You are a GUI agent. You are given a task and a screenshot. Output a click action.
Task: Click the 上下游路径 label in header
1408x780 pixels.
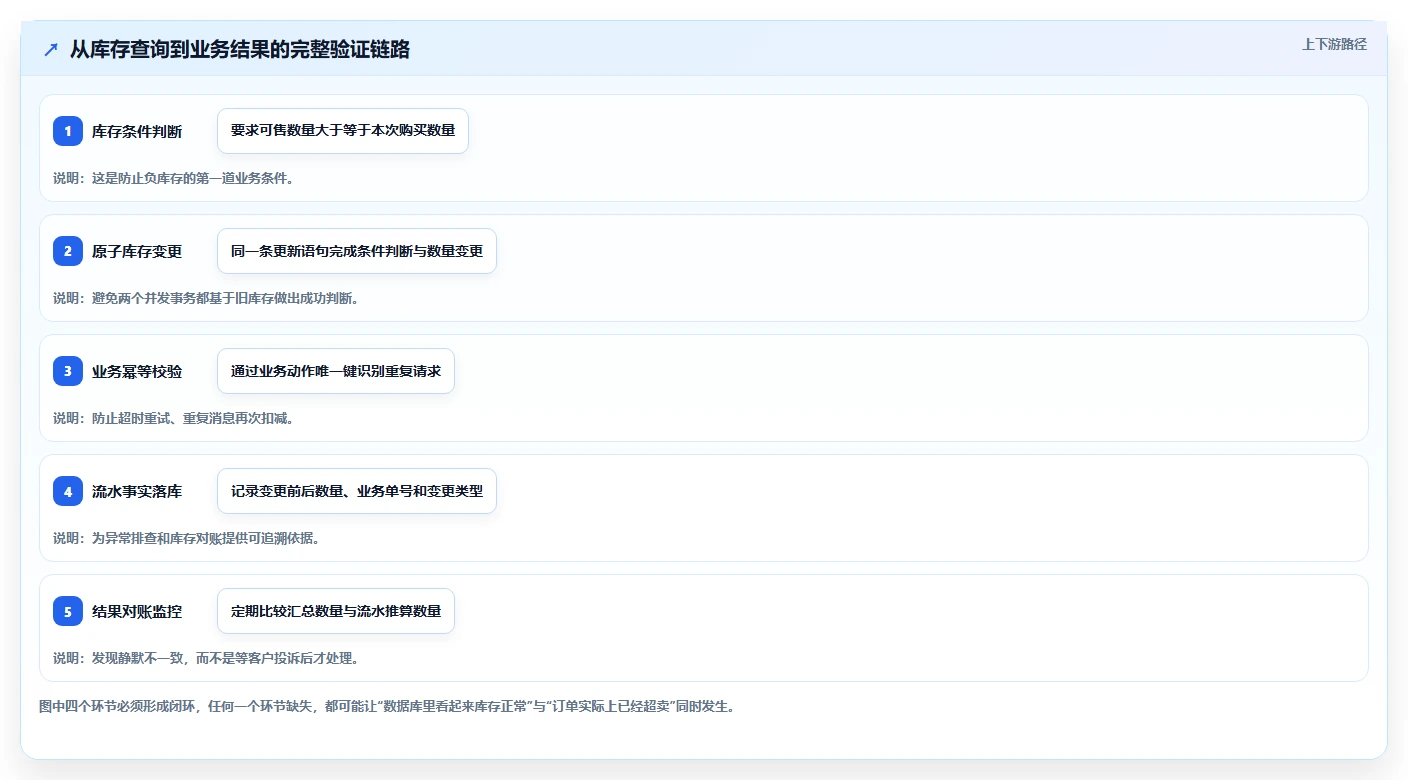coord(1334,44)
